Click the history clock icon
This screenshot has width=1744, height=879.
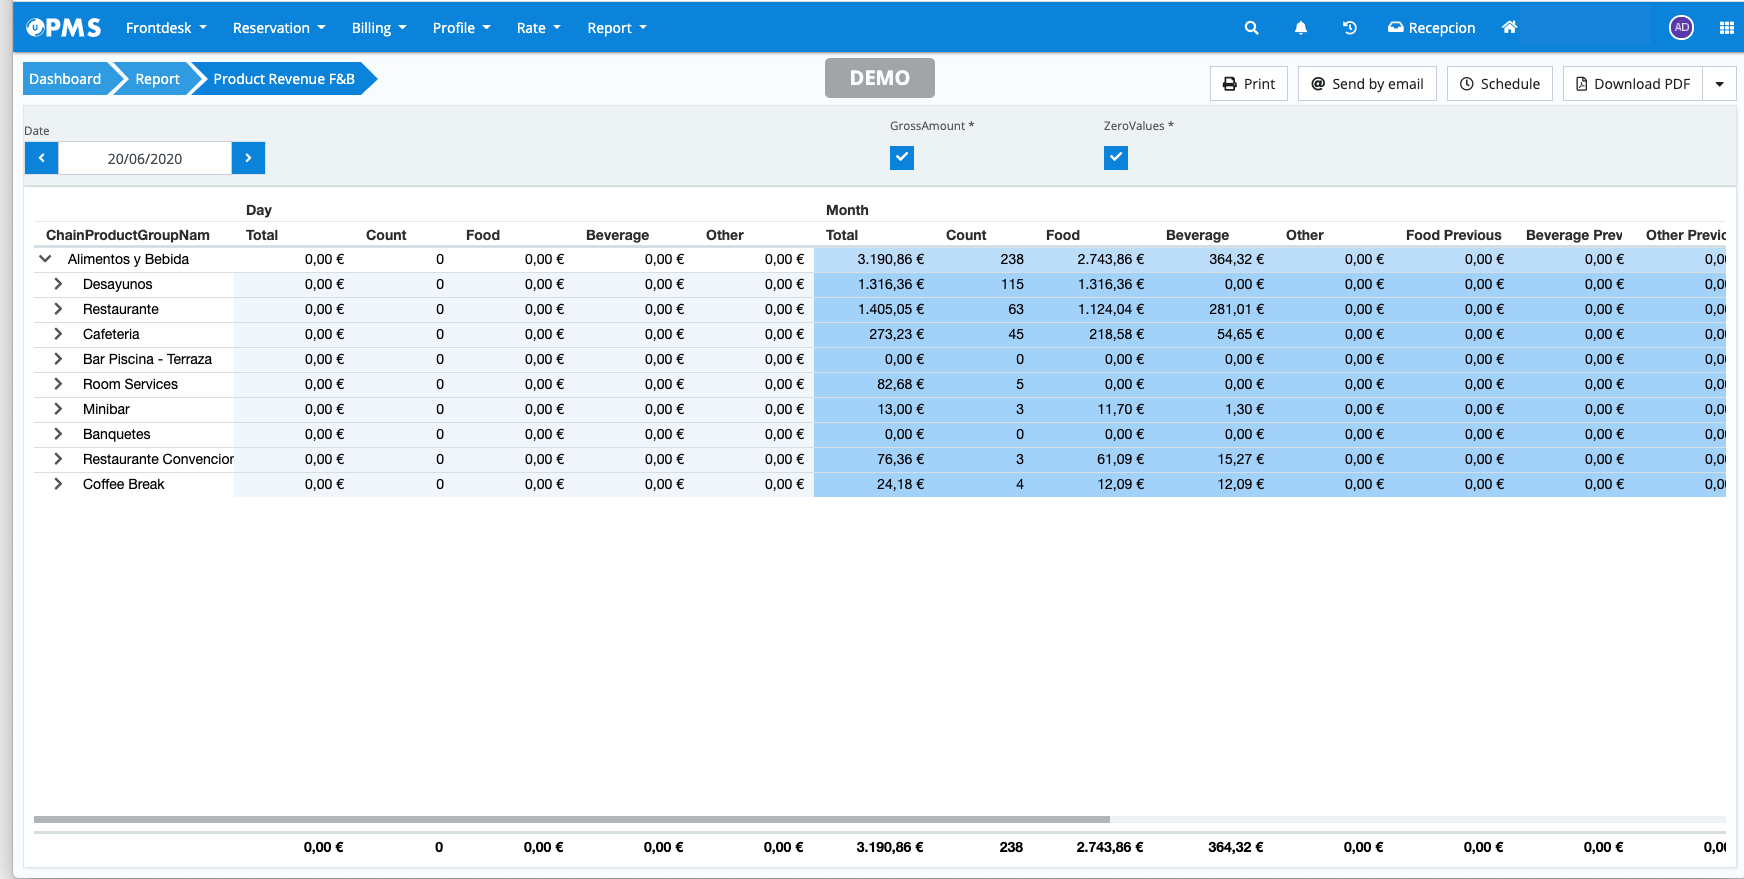pyautogui.click(x=1349, y=28)
